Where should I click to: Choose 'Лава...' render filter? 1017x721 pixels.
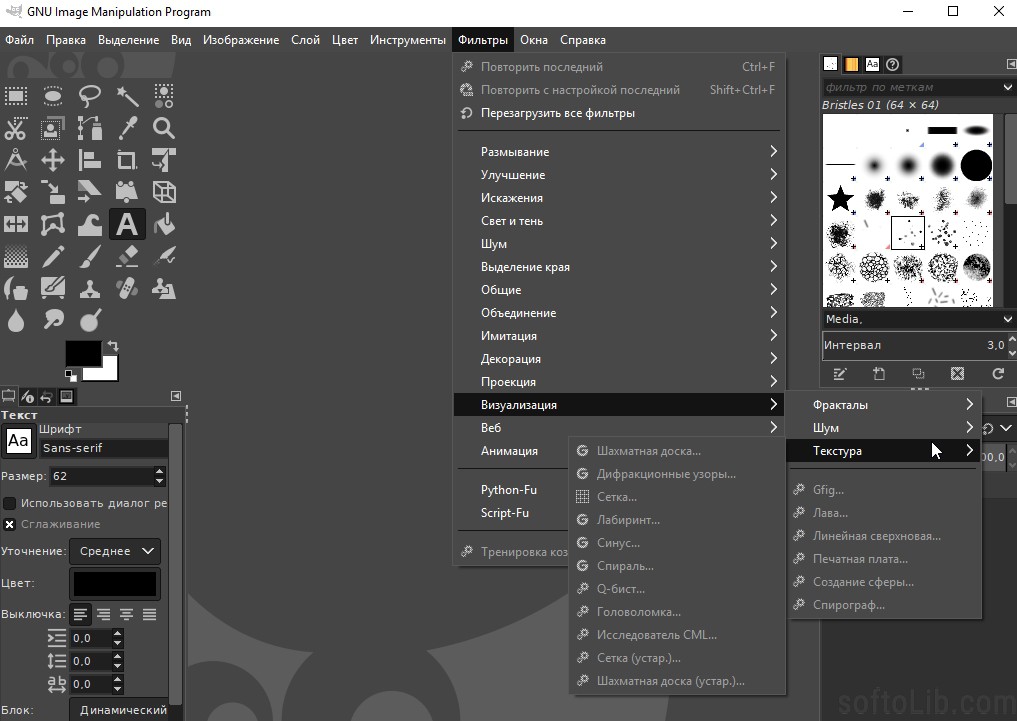coord(883,513)
